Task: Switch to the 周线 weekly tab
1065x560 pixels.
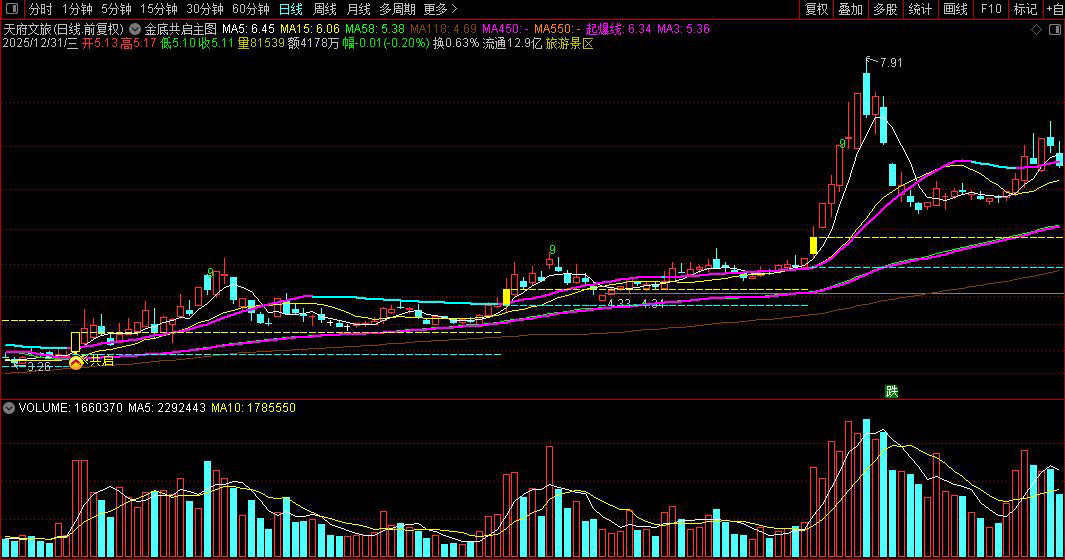Action: pyautogui.click(x=325, y=9)
